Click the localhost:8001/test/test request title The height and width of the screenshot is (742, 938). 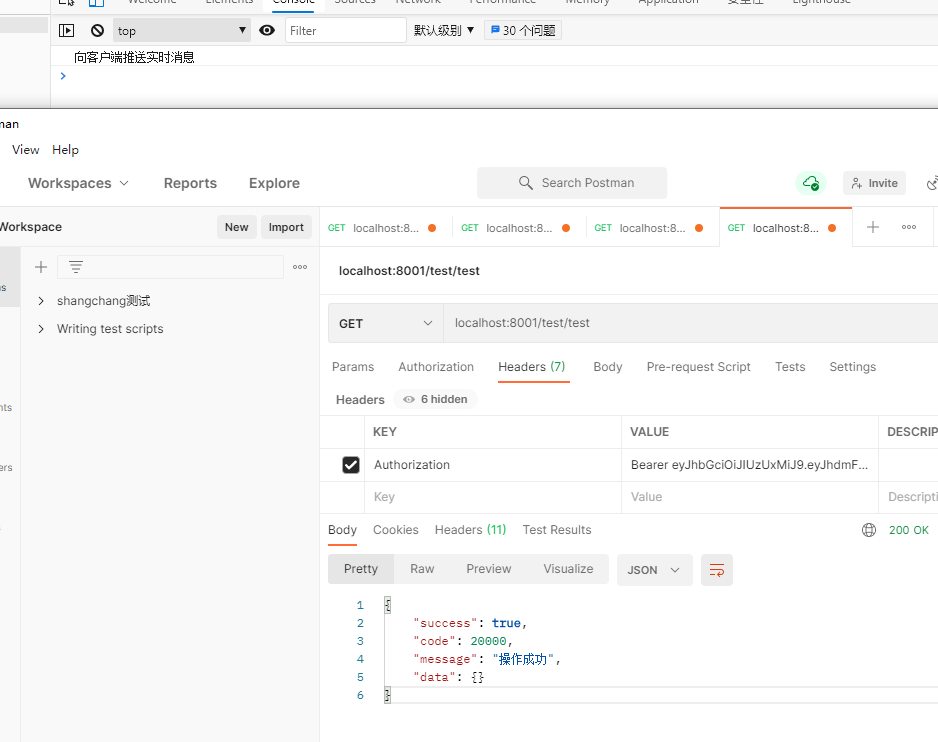[409, 271]
